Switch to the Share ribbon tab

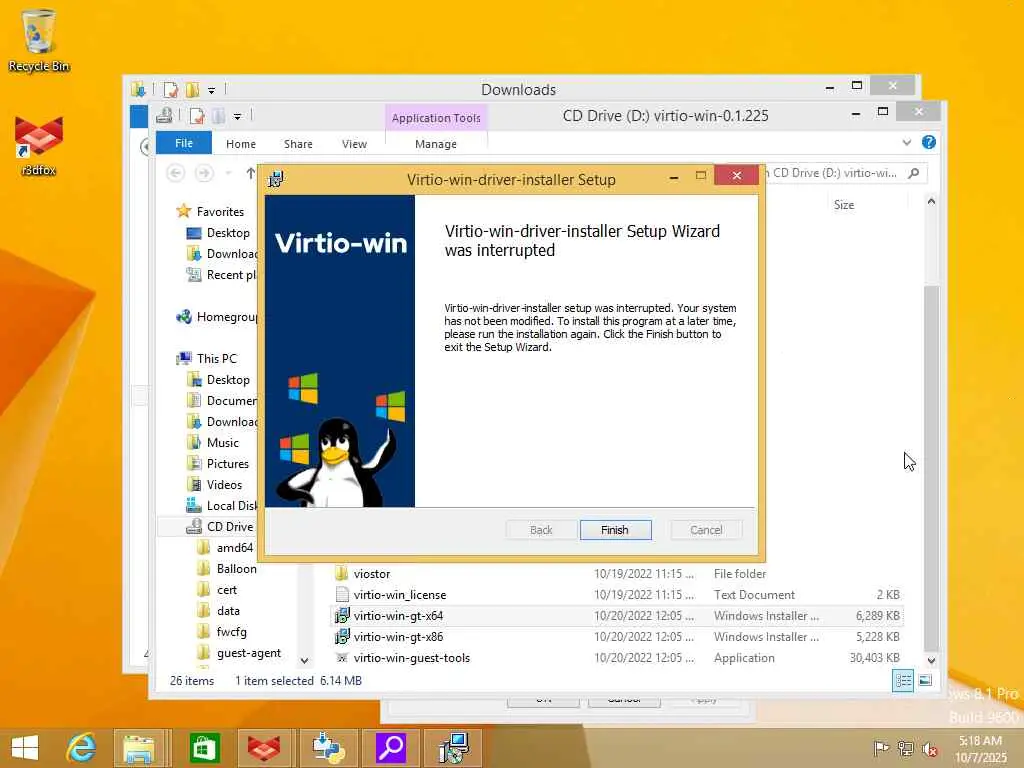coord(298,144)
